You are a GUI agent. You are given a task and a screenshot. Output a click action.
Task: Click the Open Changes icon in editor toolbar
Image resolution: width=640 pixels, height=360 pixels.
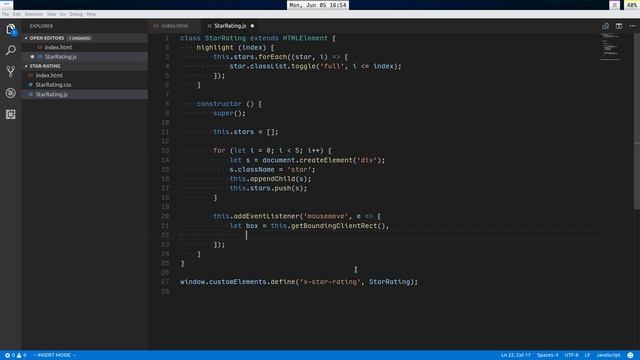tap(605, 26)
